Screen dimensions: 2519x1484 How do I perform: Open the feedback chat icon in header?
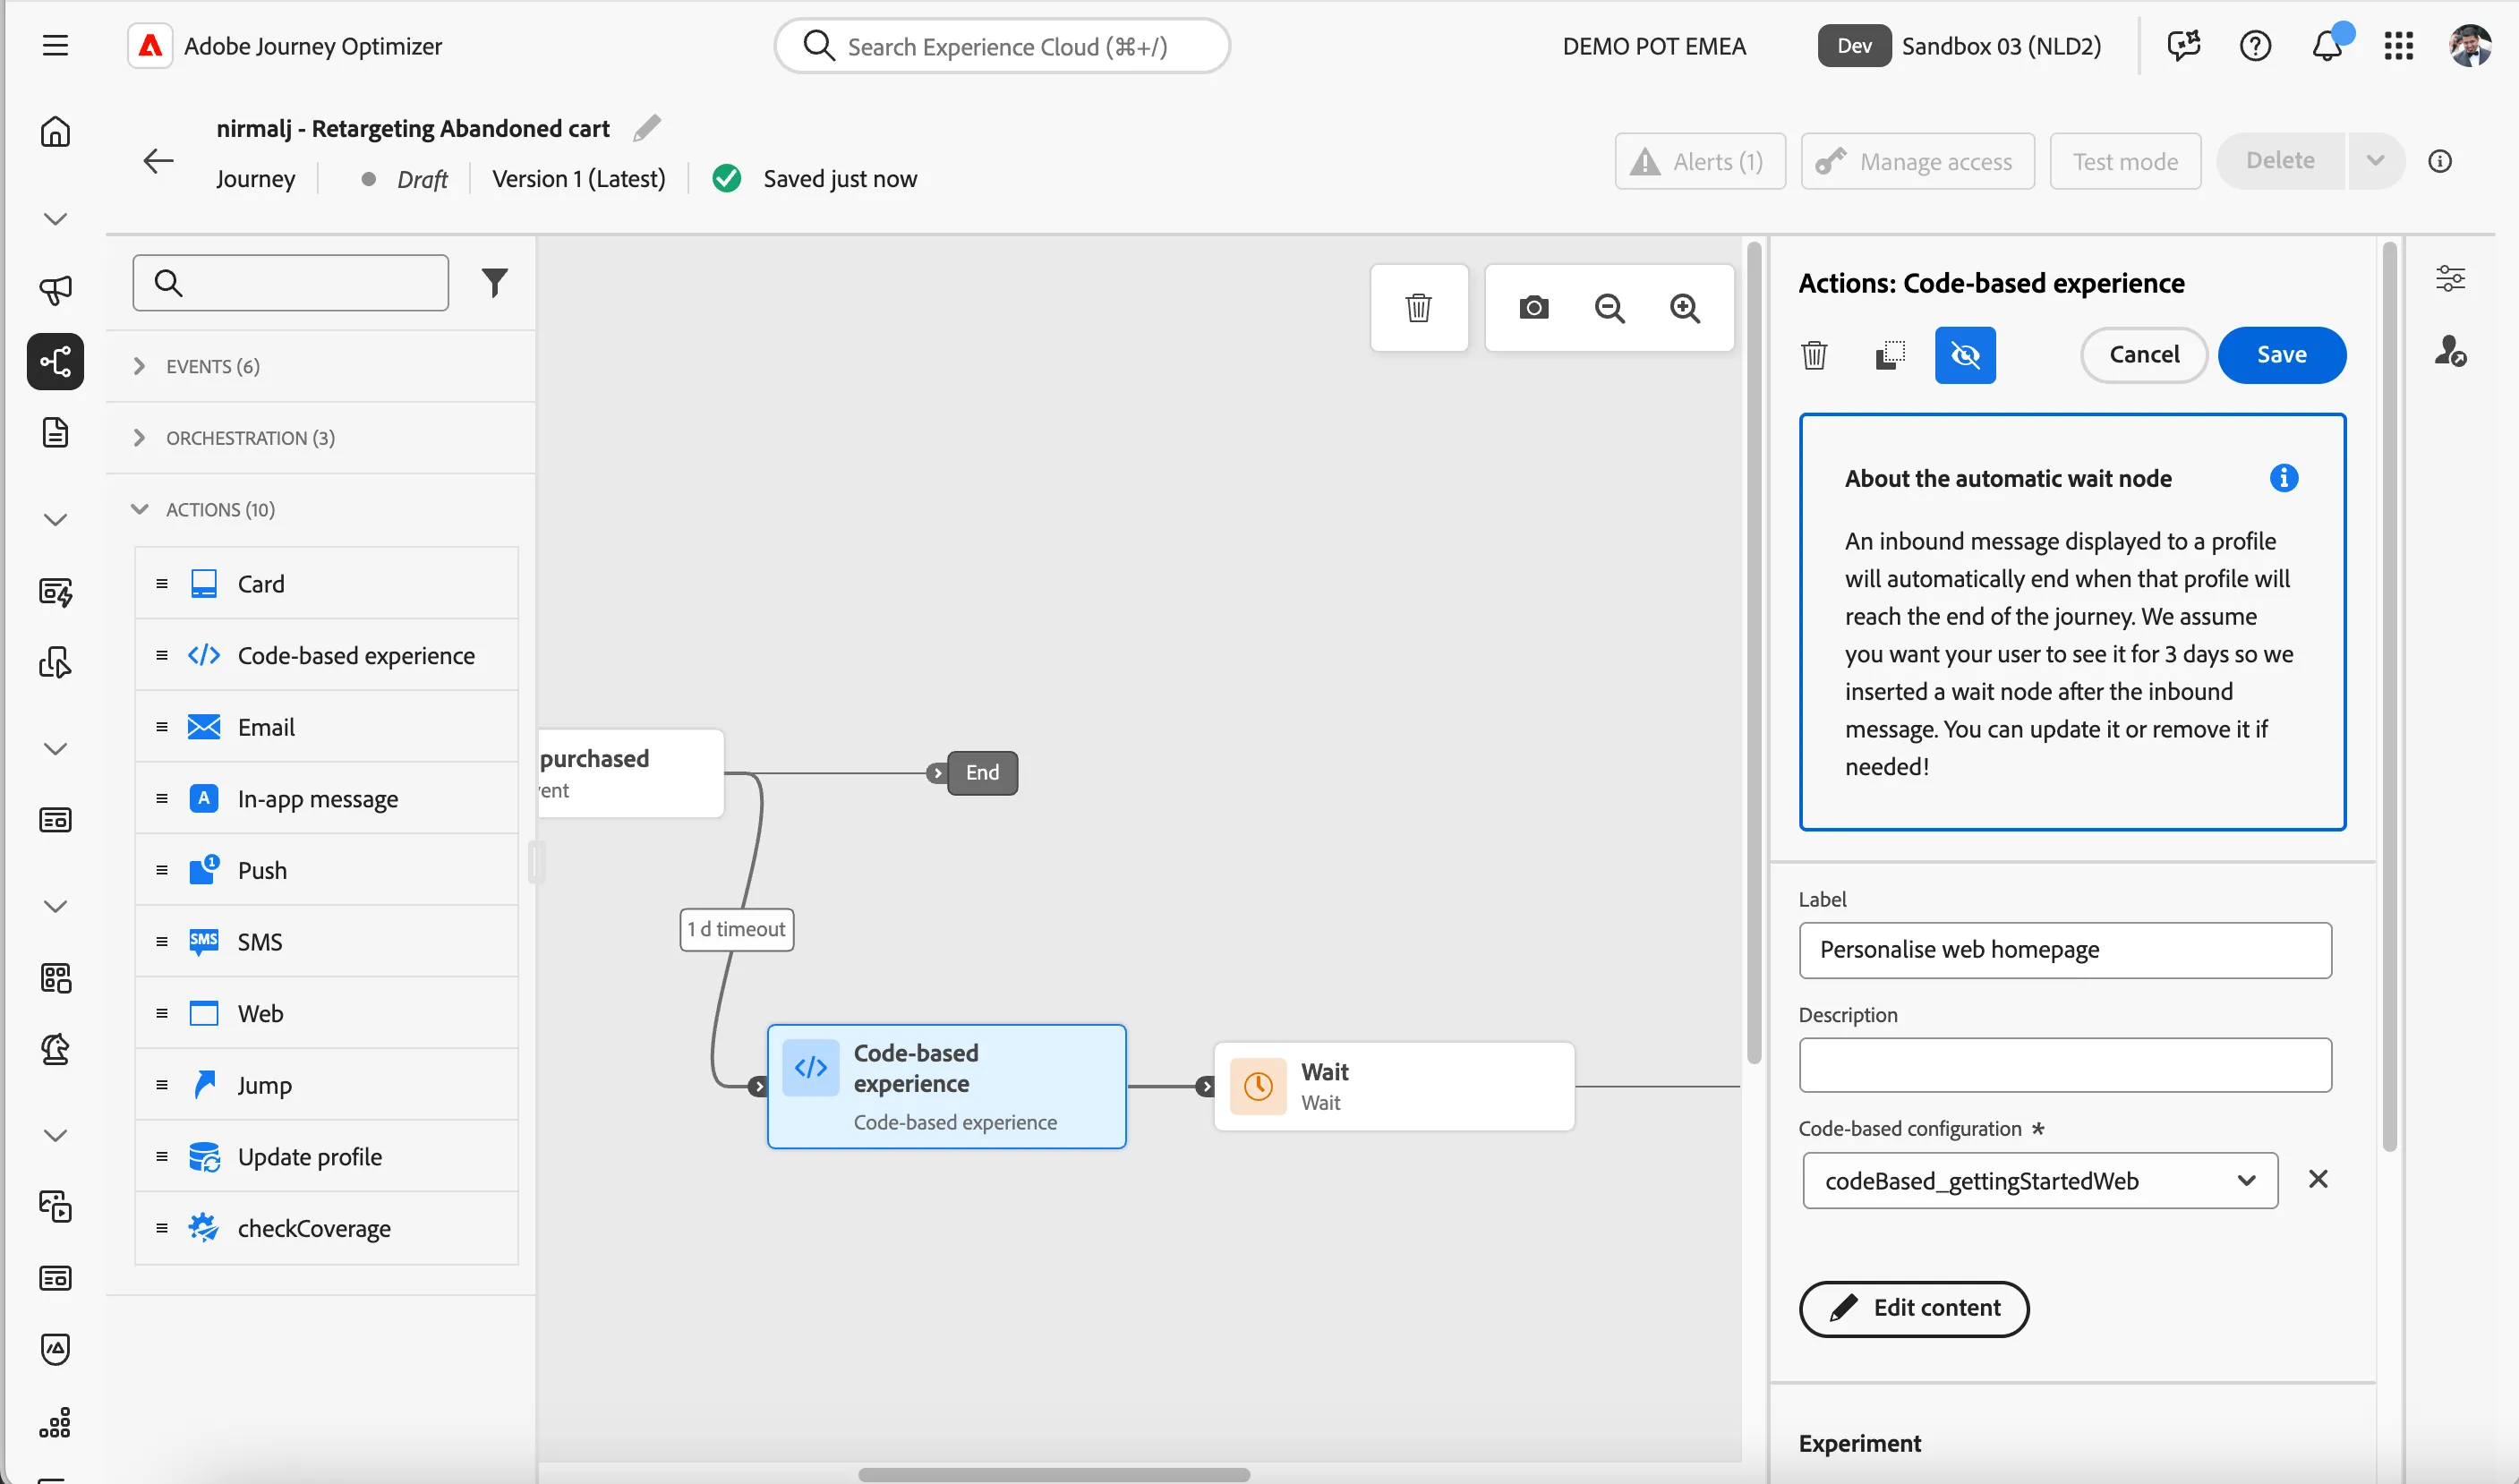[2184, 46]
